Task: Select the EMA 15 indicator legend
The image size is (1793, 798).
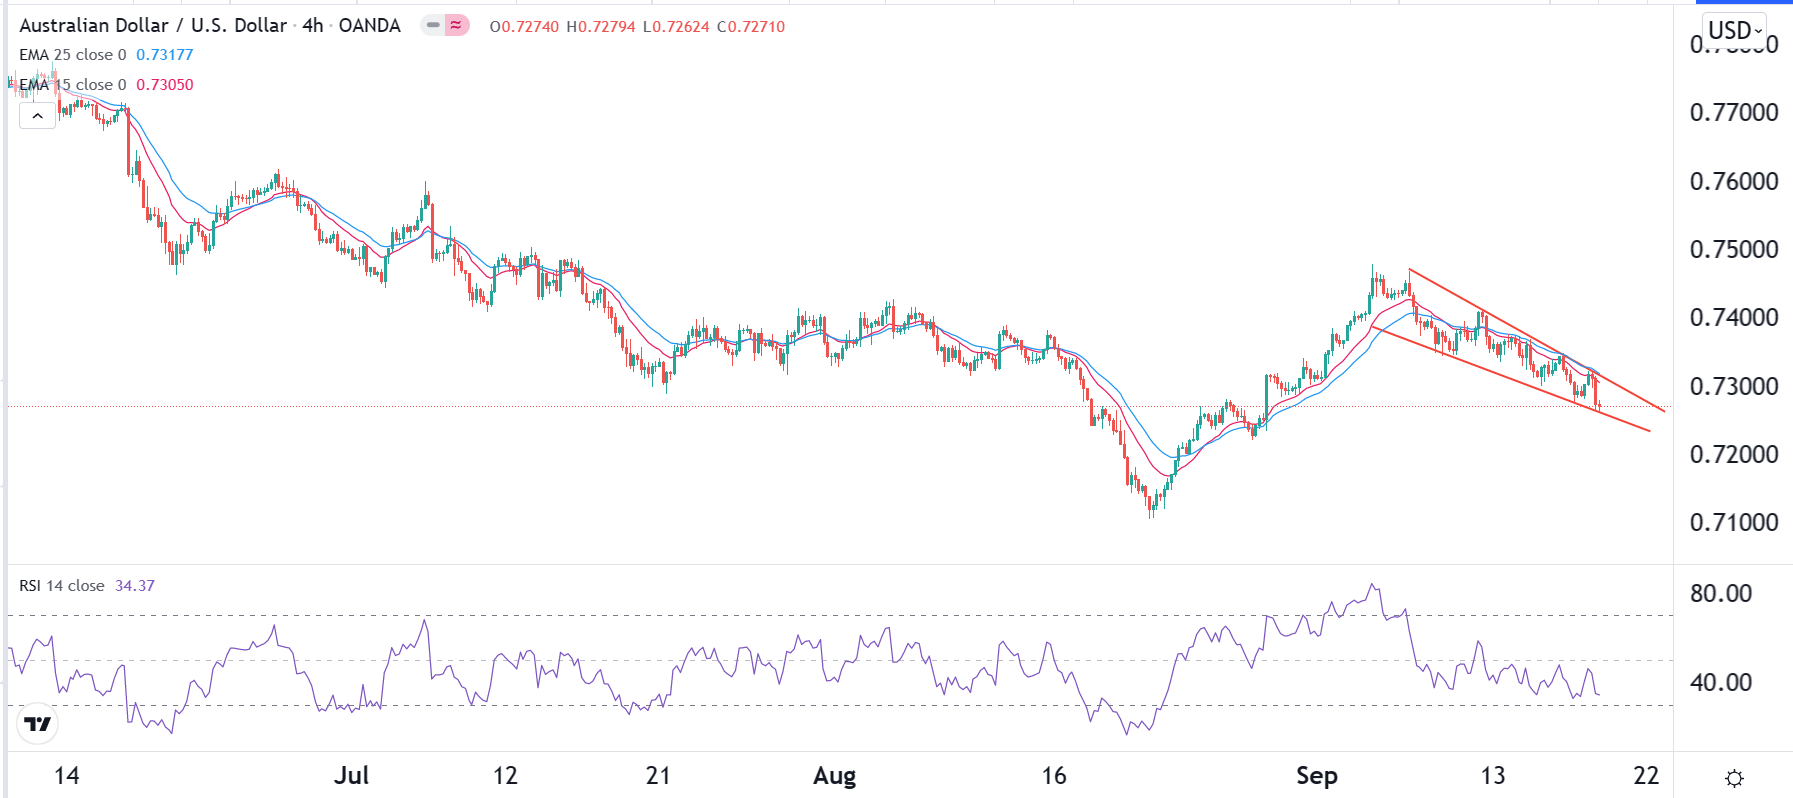Action: click(73, 85)
